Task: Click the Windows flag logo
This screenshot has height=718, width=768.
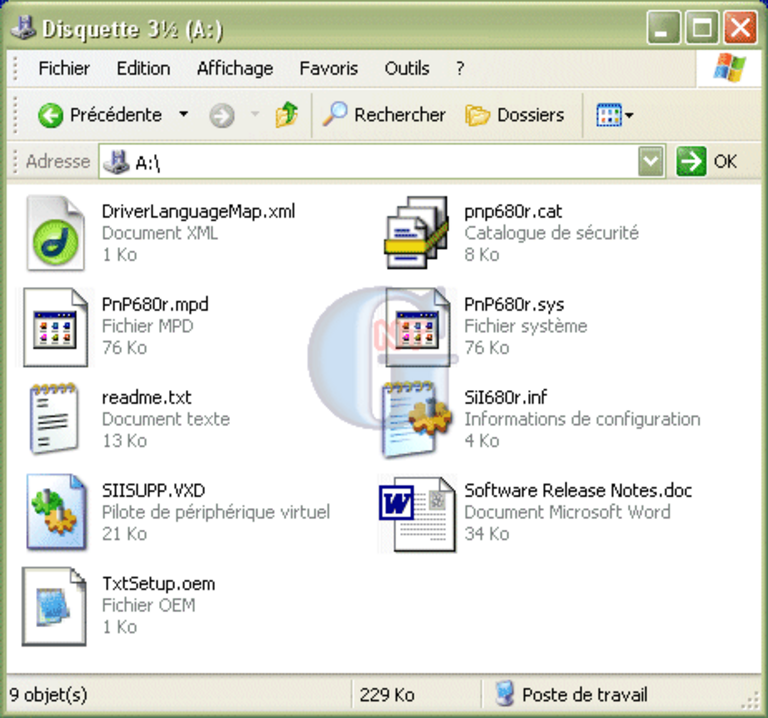Action: pos(729,68)
